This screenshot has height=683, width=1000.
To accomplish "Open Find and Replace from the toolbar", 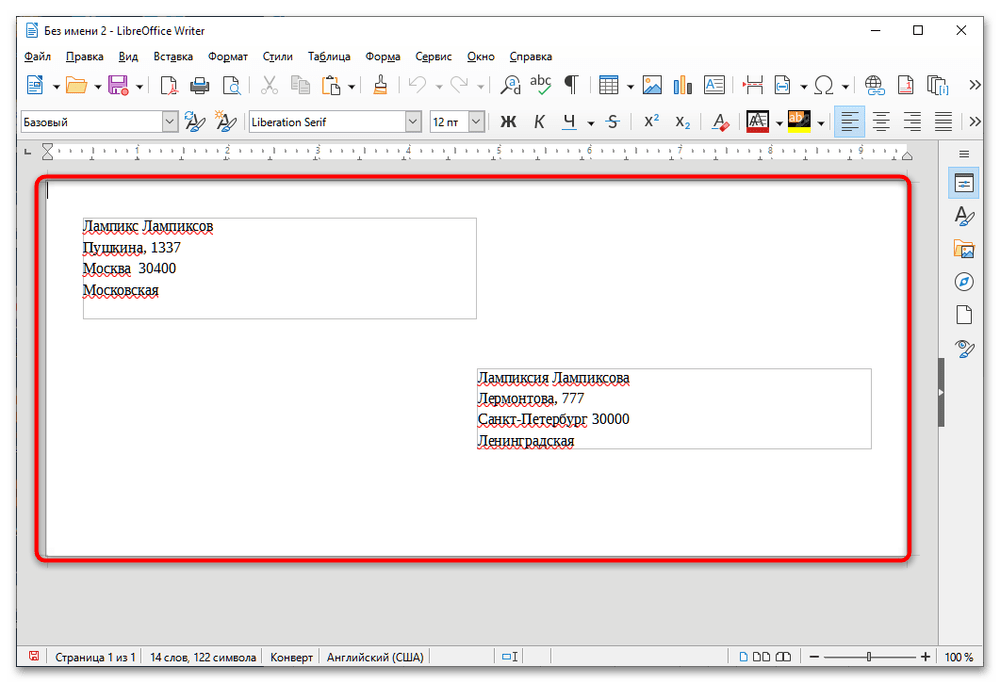I will coord(511,85).
